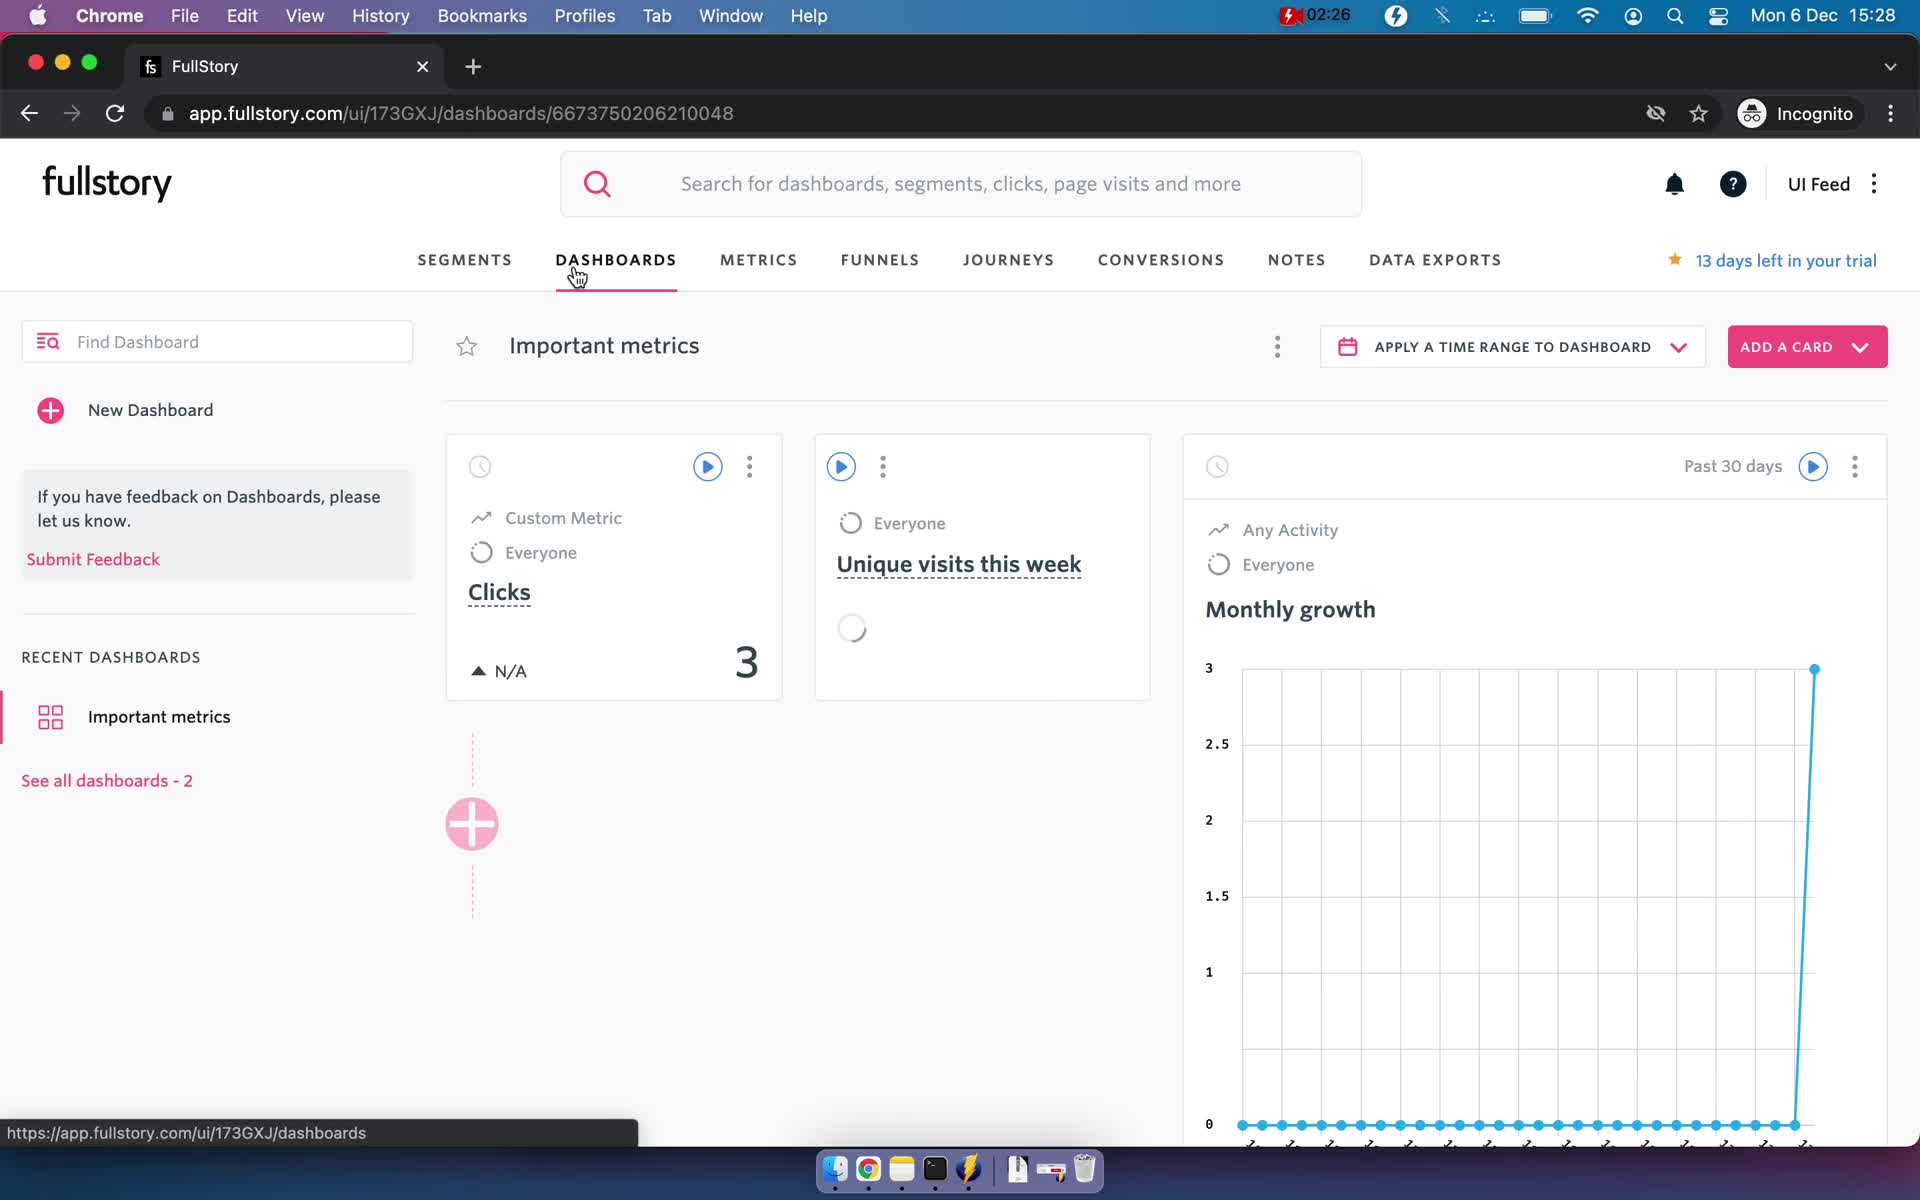Click the trial star icon

tap(1674, 260)
